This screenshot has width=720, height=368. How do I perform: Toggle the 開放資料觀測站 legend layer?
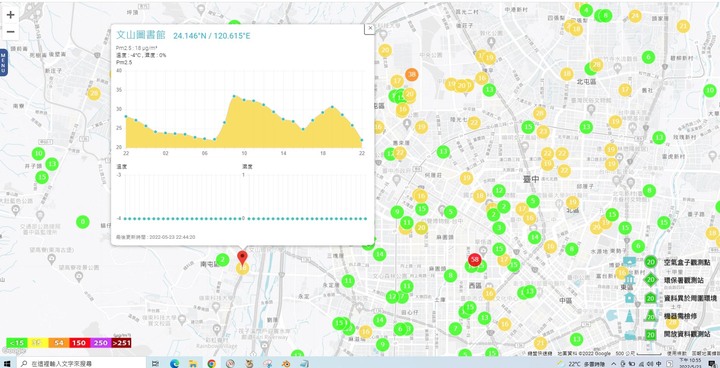click(687, 334)
